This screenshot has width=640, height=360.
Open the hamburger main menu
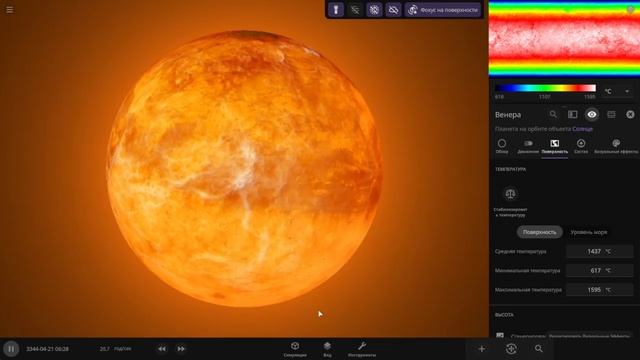click(9, 9)
